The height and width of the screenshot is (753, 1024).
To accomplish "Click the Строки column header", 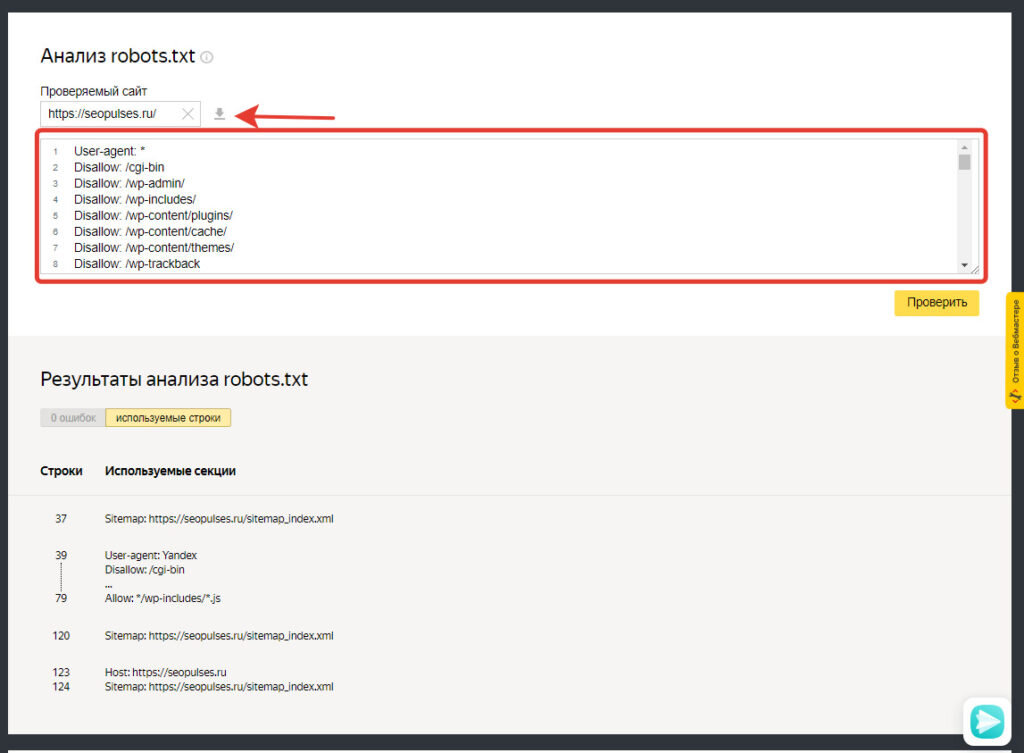I will [x=61, y=471].
